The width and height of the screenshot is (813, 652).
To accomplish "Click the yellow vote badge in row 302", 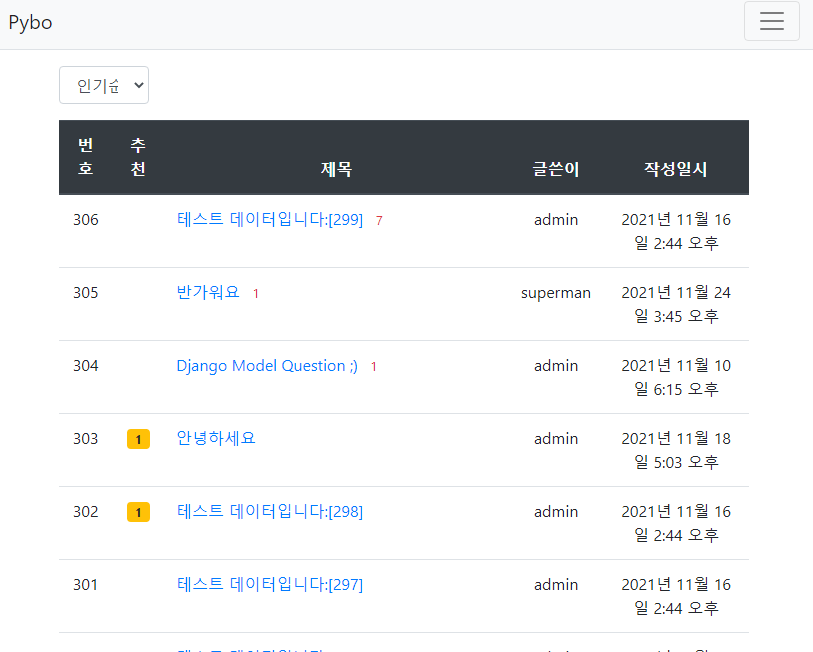I will tap(138, 512).
